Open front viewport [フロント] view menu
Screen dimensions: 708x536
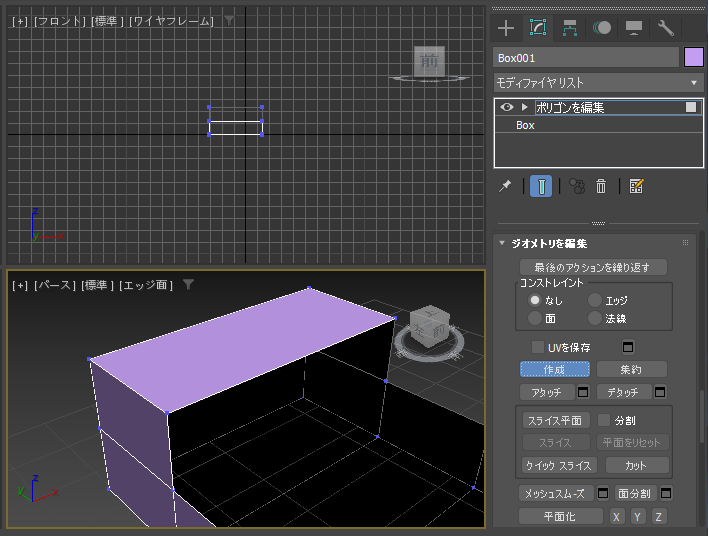pos(60,21)
